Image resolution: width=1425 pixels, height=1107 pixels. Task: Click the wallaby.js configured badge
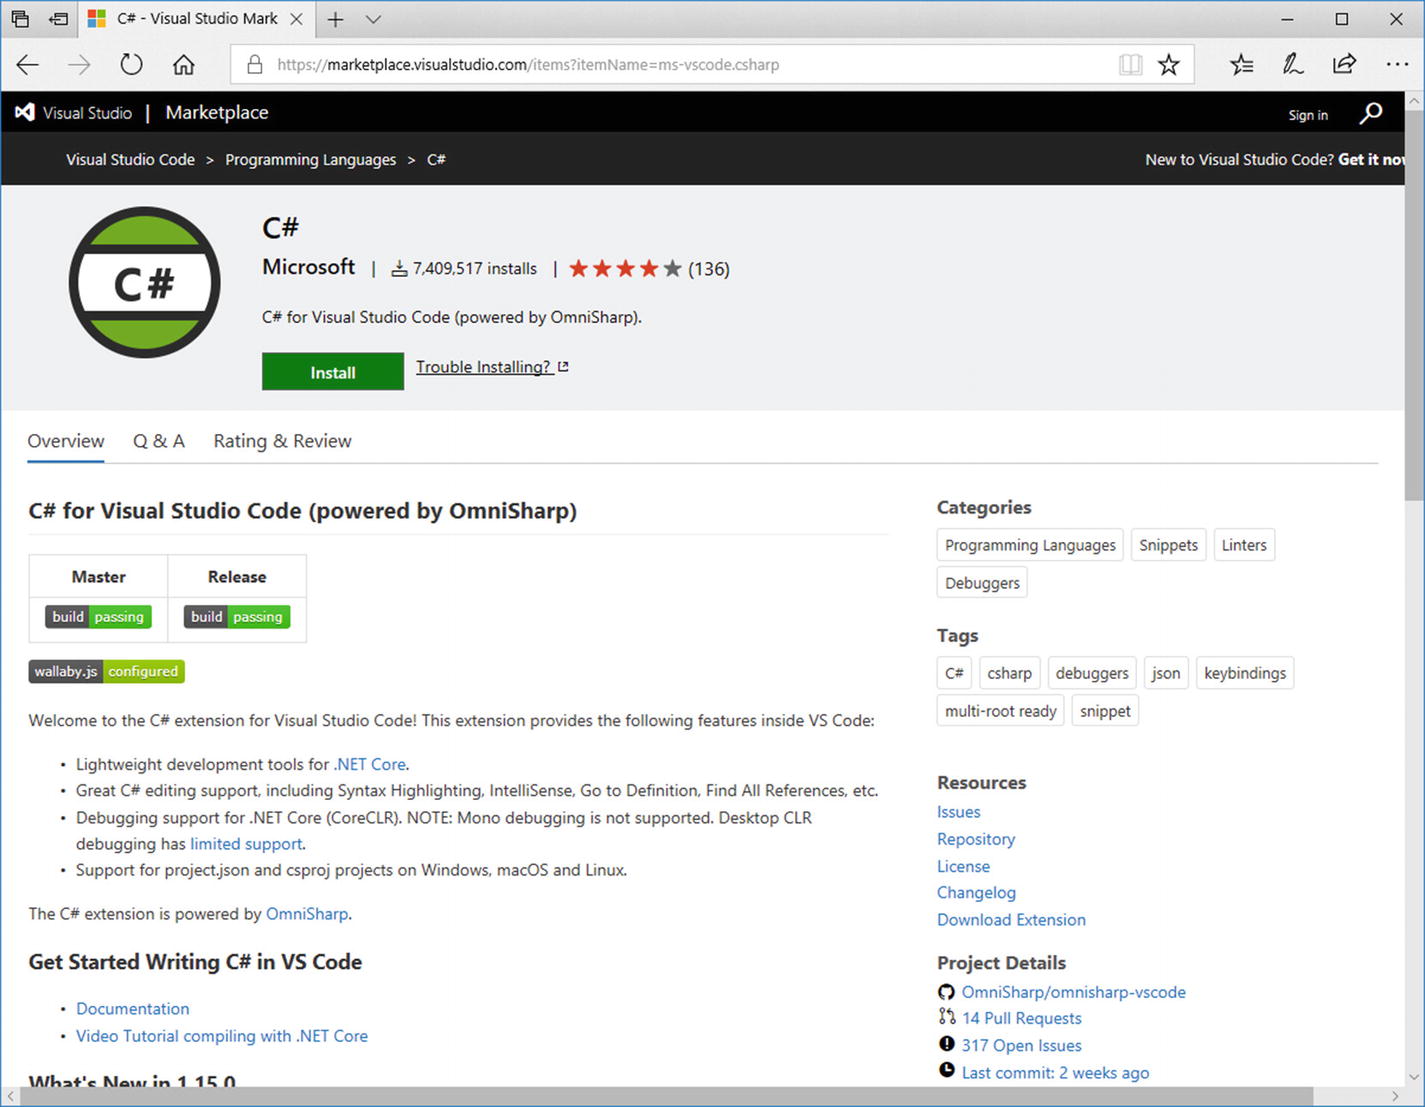107,671
